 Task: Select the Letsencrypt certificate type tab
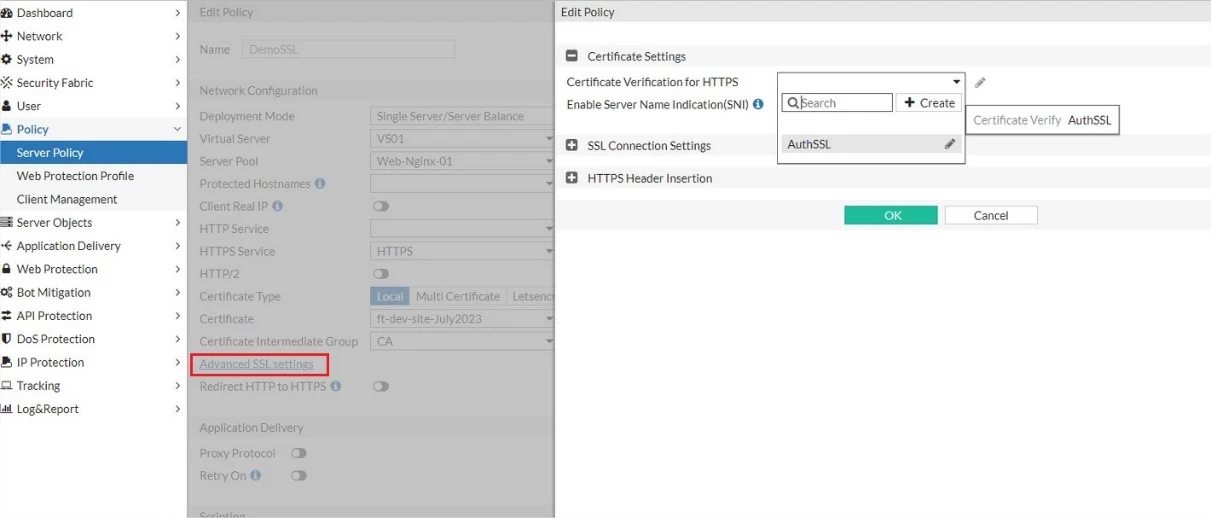point(531,296)
